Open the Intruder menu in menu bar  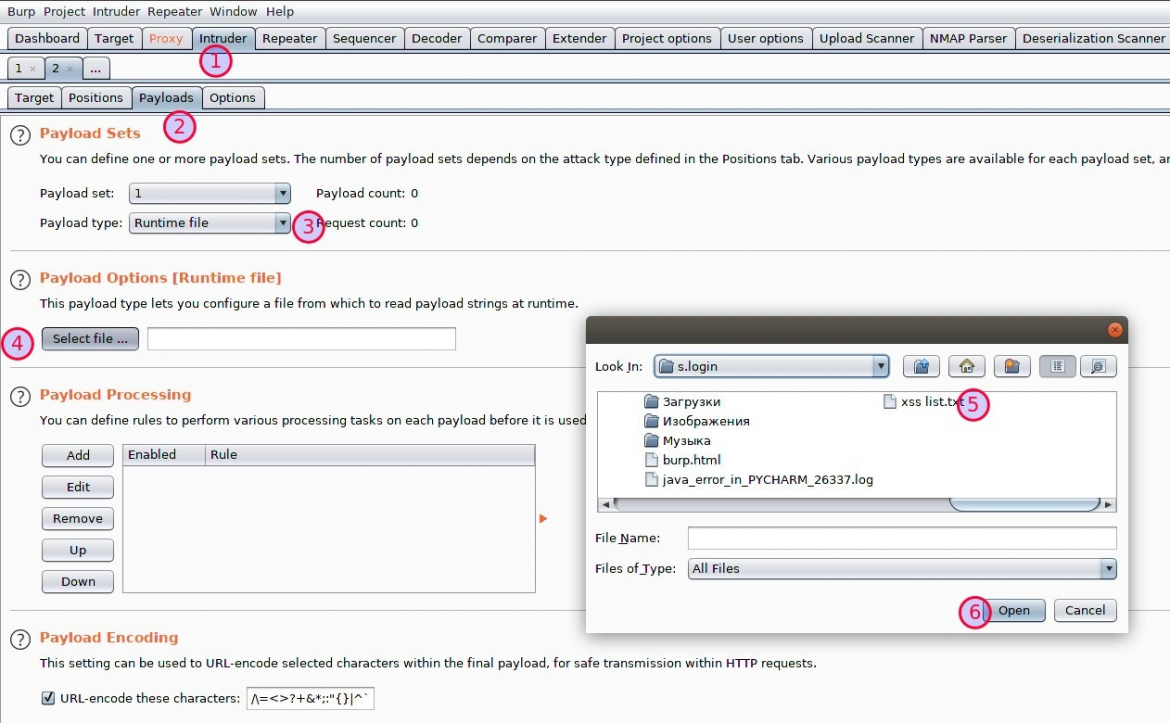tap(116, 11)
